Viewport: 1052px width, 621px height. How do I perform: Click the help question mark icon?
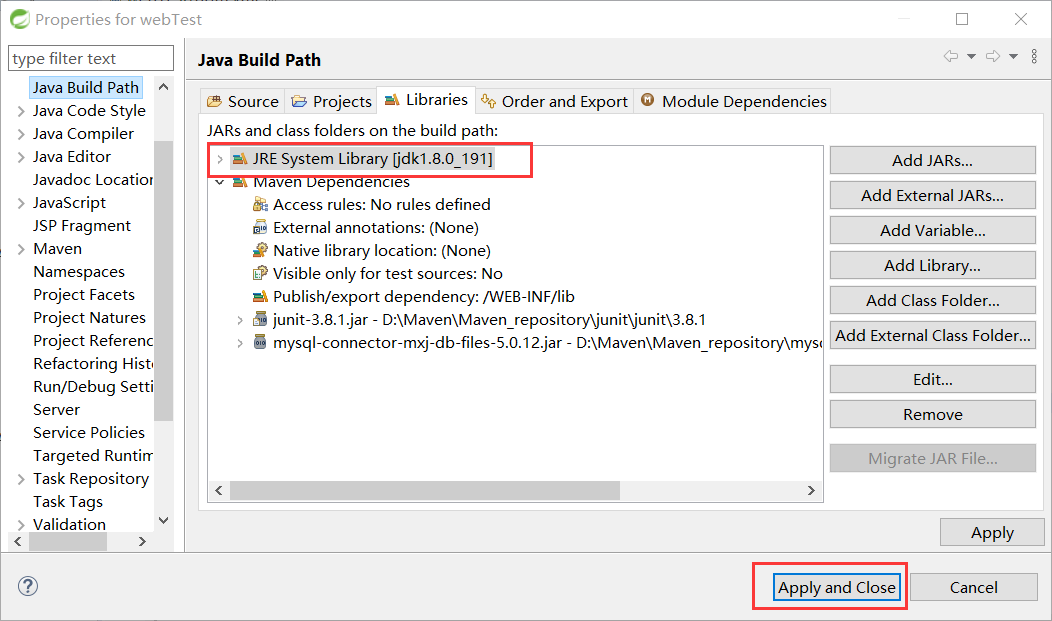[x=28, y=586]
